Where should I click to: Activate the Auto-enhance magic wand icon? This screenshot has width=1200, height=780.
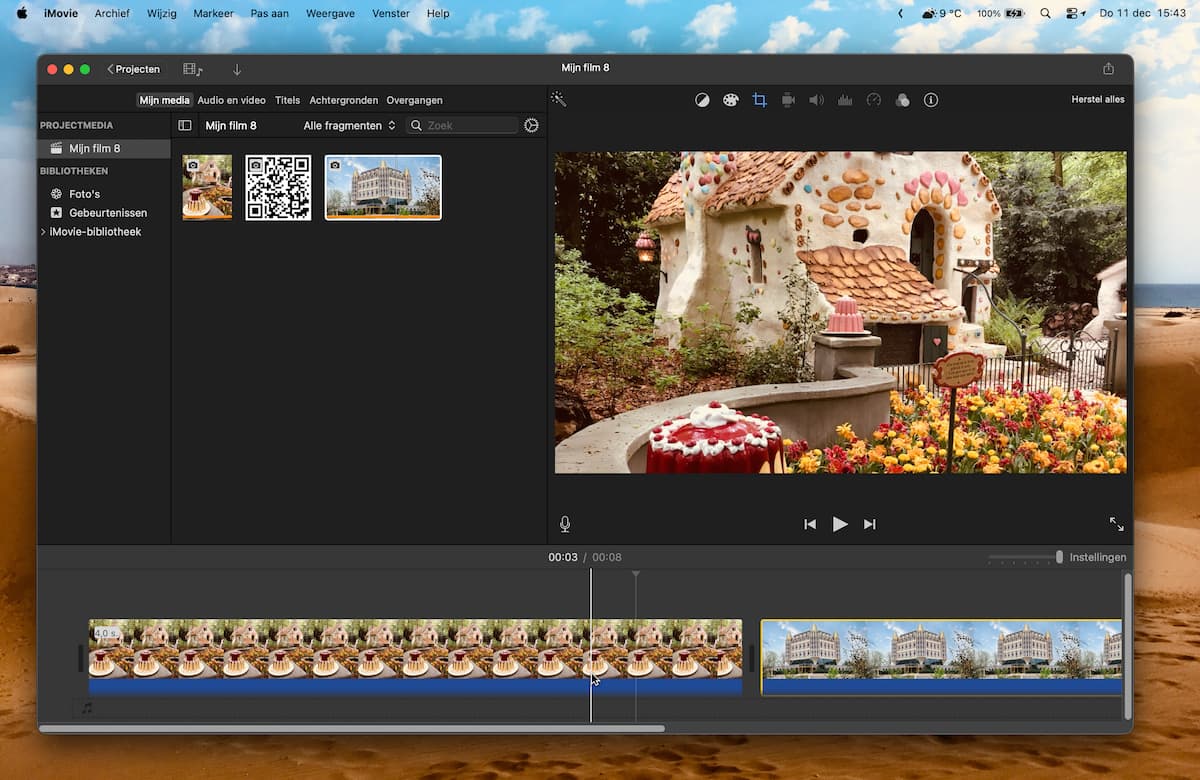(559, 99)
